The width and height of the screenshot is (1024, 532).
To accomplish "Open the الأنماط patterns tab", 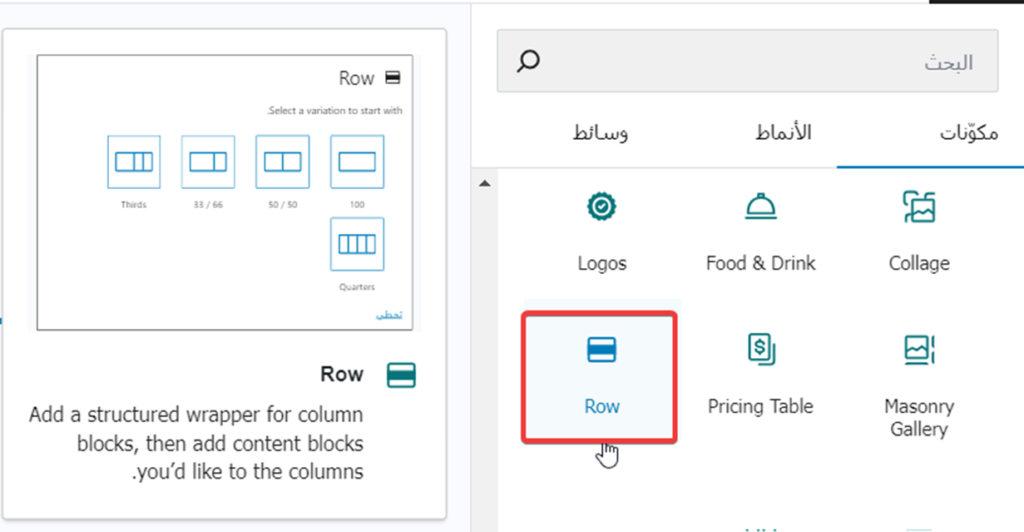I will point(780,133).
